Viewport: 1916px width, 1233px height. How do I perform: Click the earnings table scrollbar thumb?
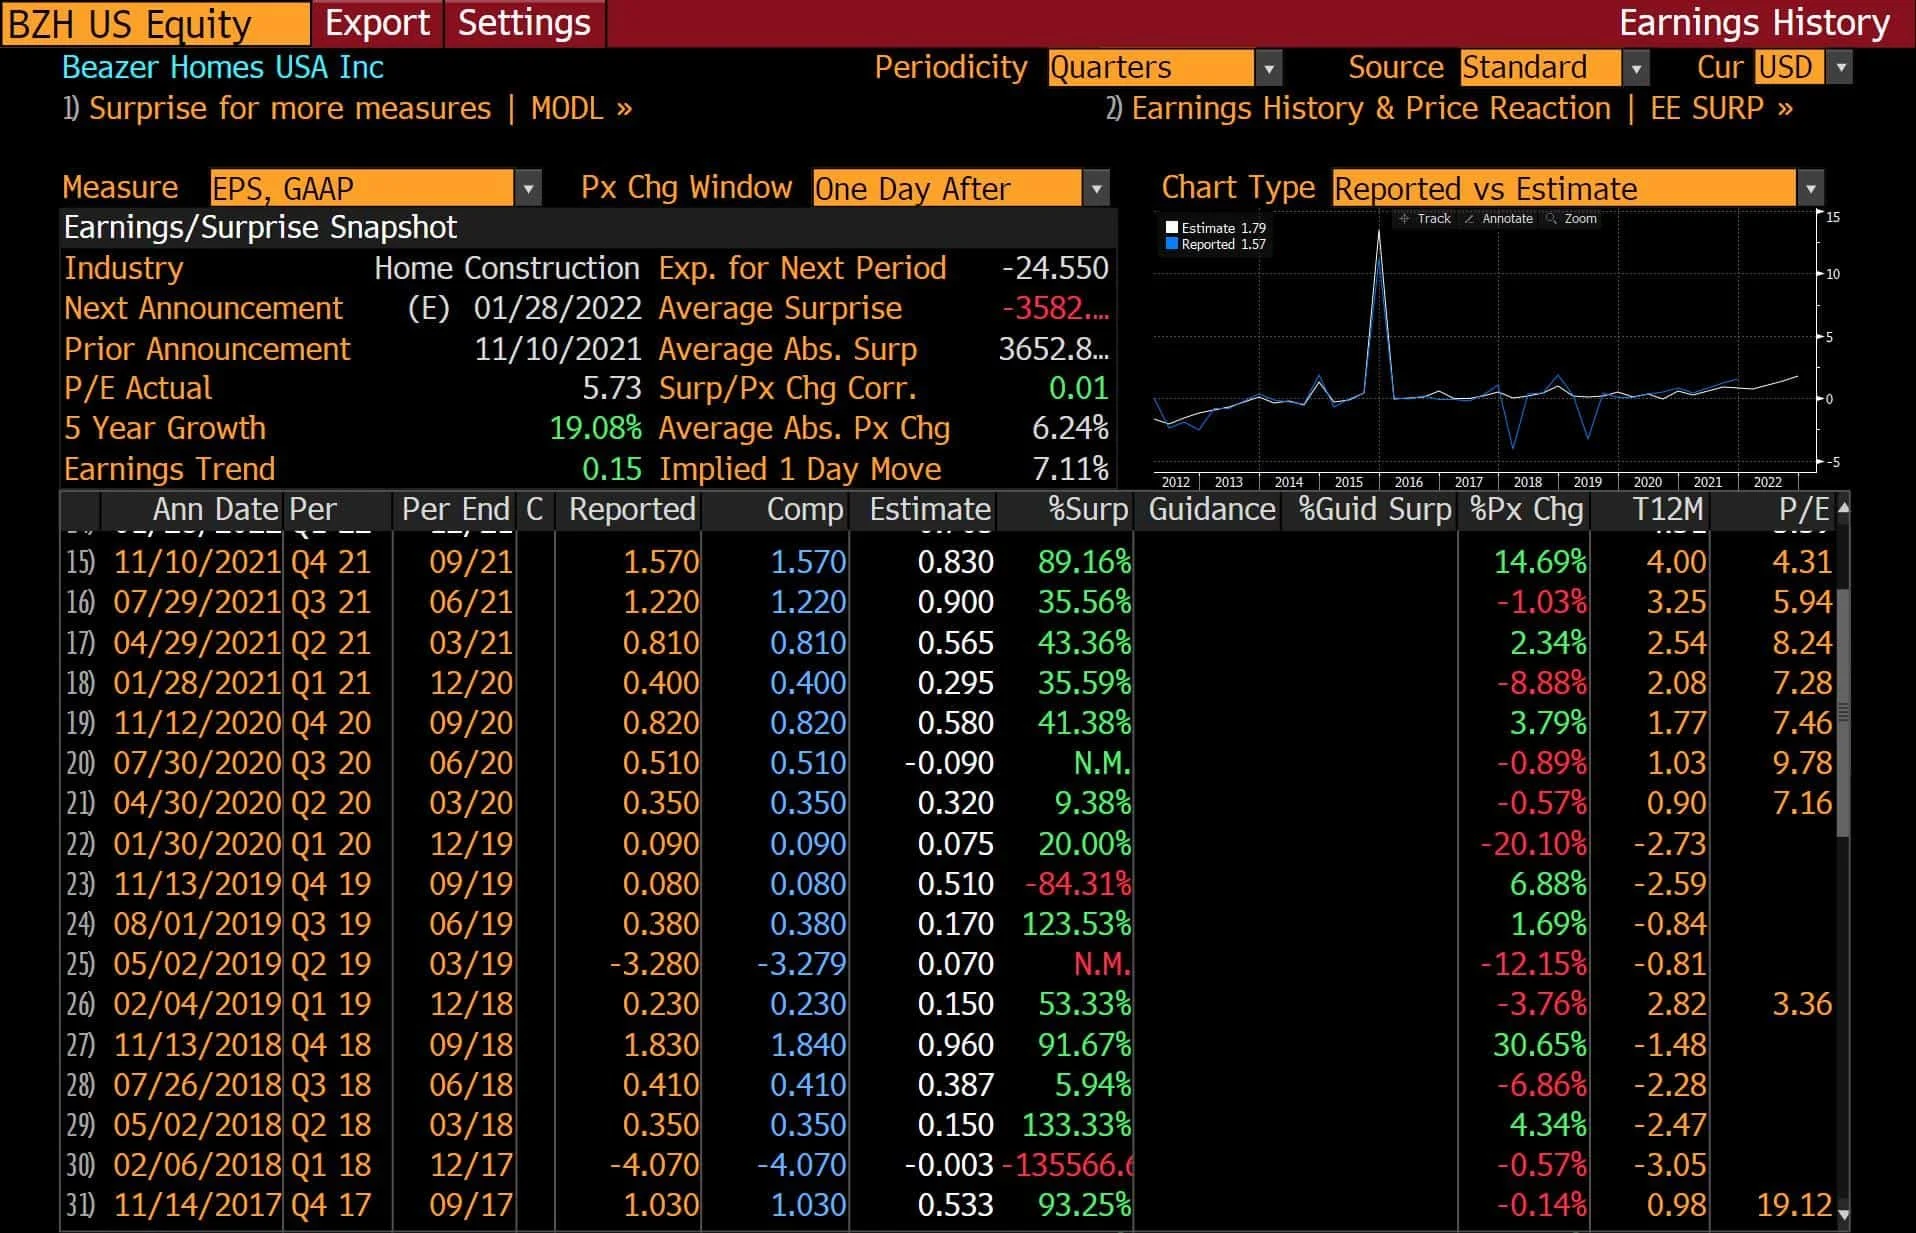pyautogui.click(x=1843, y=712)
